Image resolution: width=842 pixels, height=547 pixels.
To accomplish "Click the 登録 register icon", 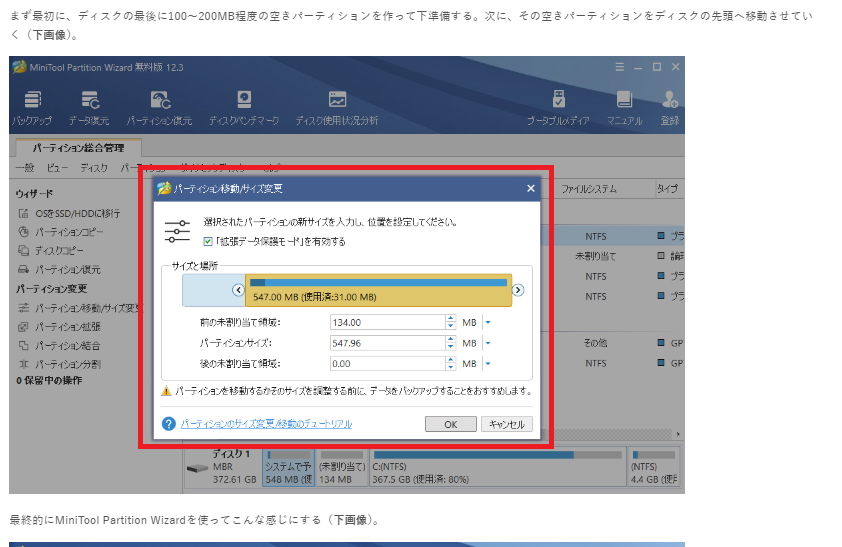I will tap(669, 100).
